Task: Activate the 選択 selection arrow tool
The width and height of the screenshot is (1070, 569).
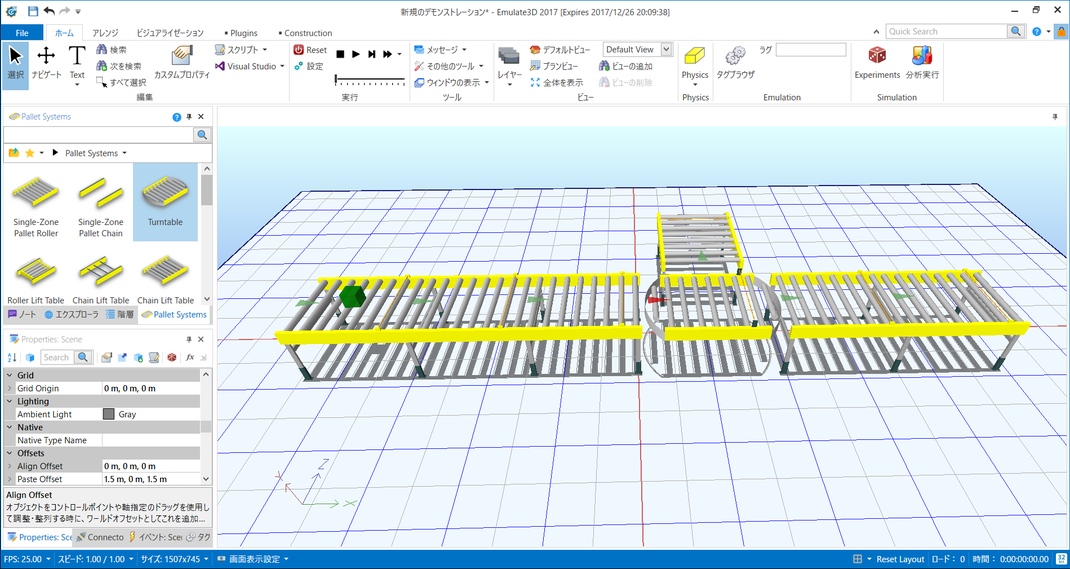Action: pyautogui.click(x=16, y=65)
